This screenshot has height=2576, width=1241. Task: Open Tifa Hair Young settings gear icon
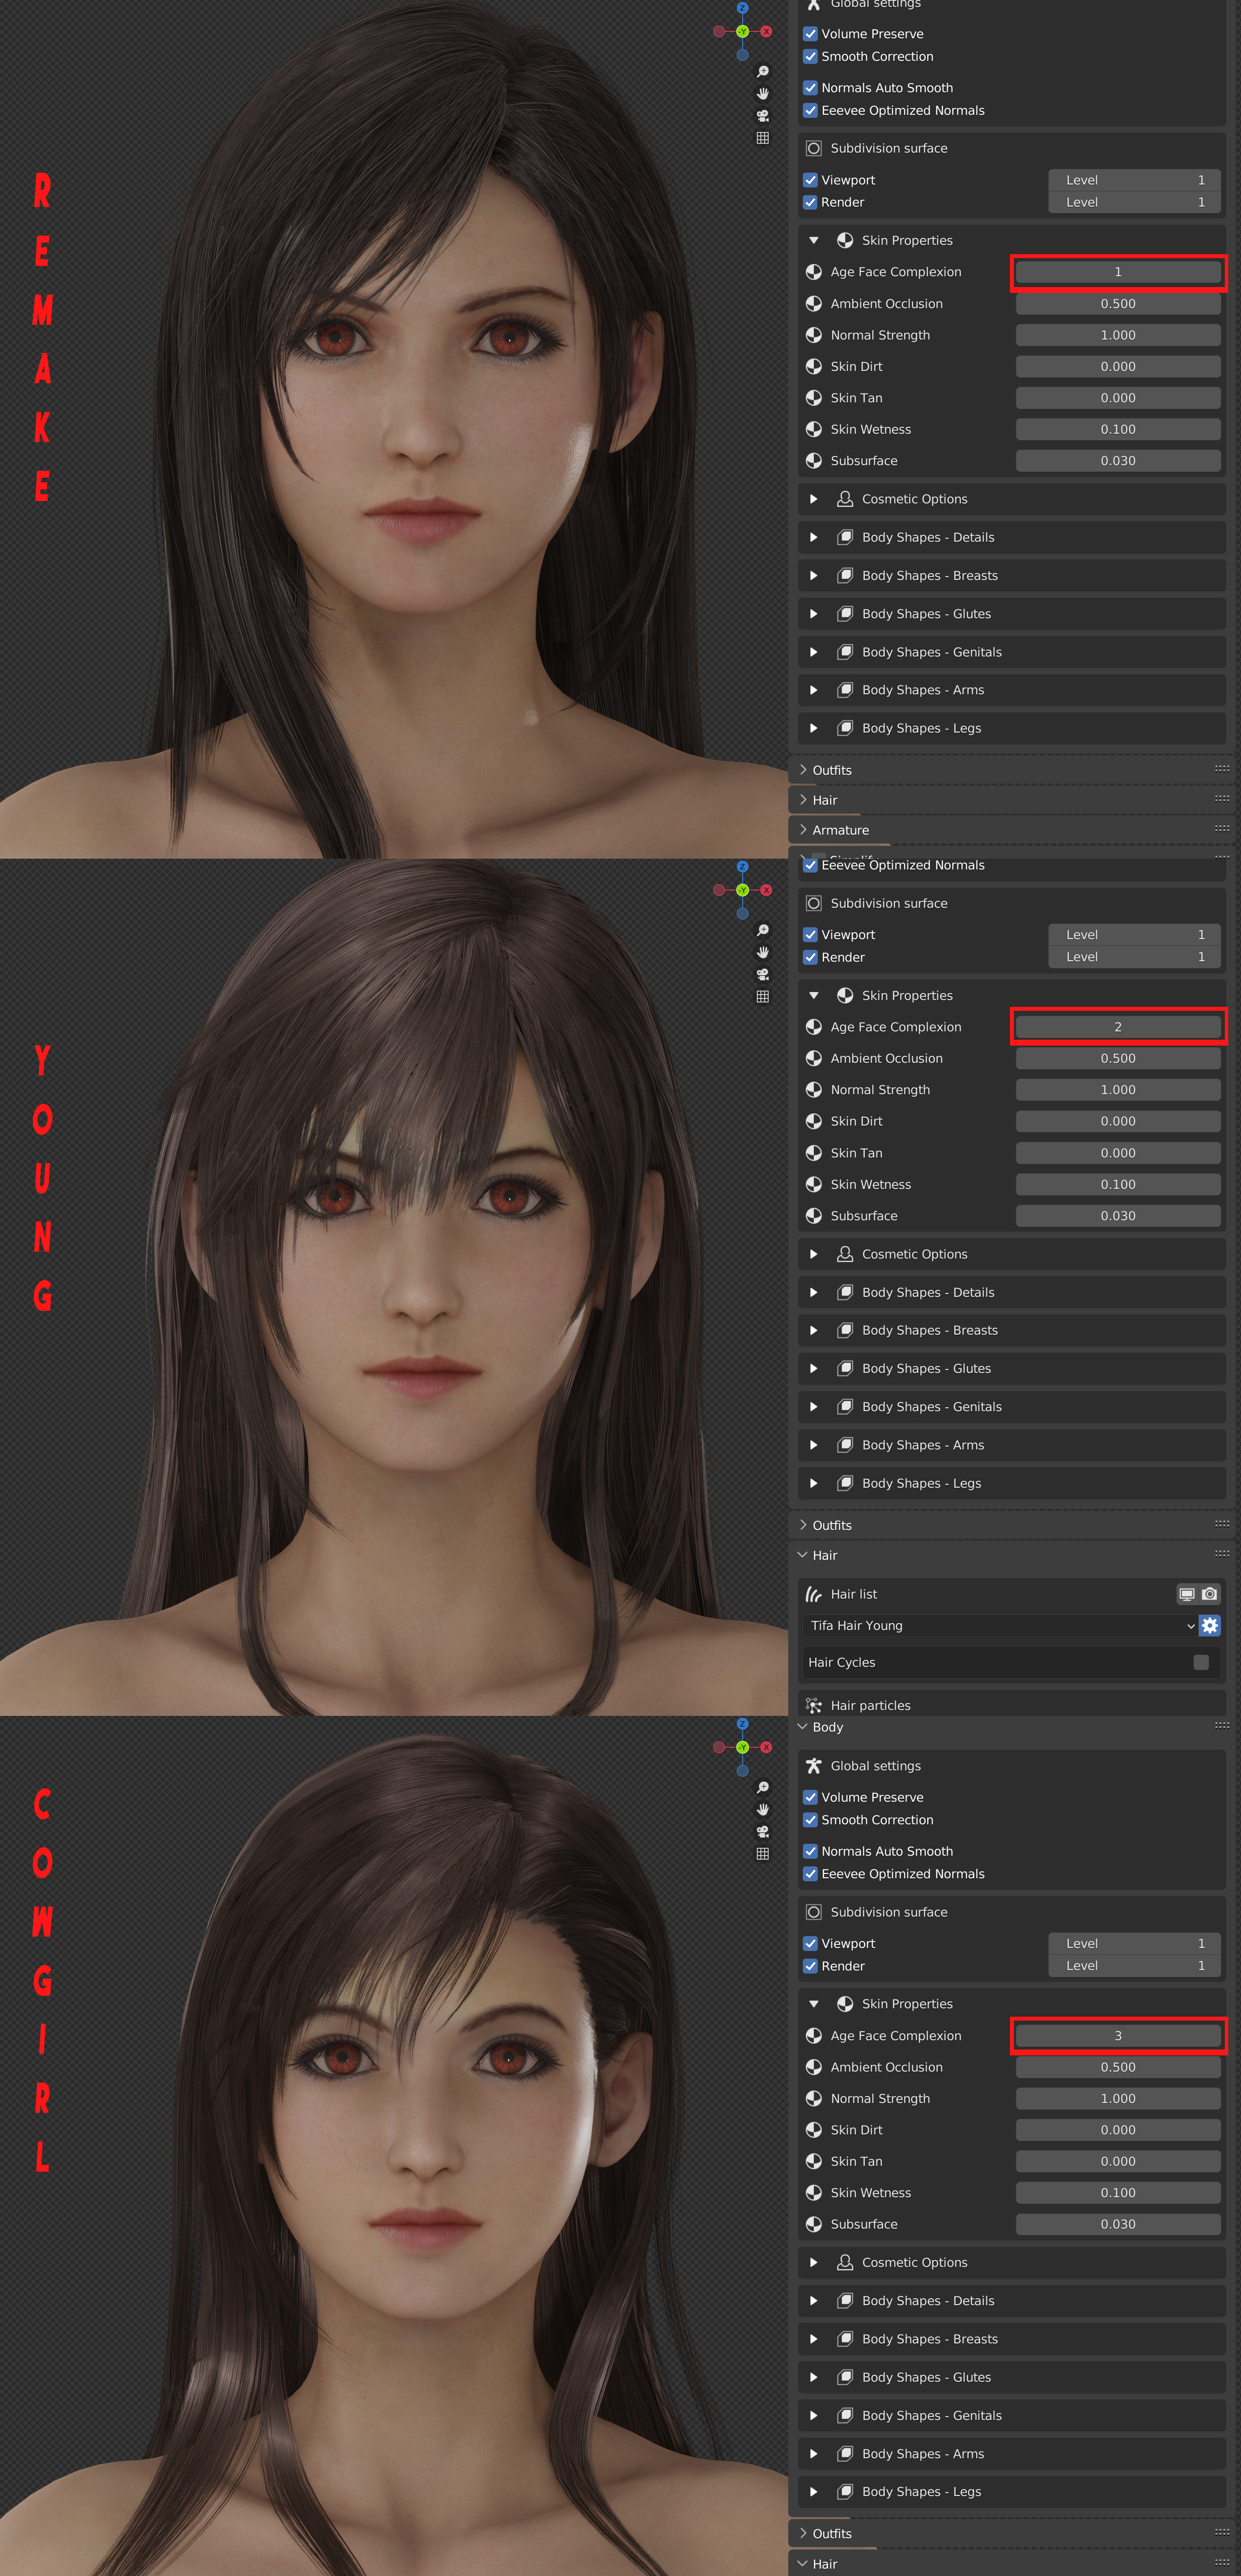pos(1210,1625)
